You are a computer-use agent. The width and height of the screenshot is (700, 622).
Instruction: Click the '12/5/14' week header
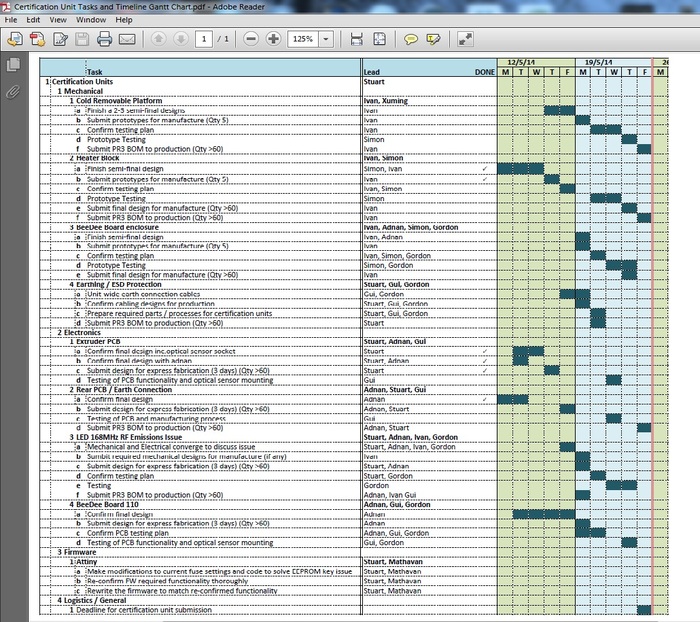521,63
